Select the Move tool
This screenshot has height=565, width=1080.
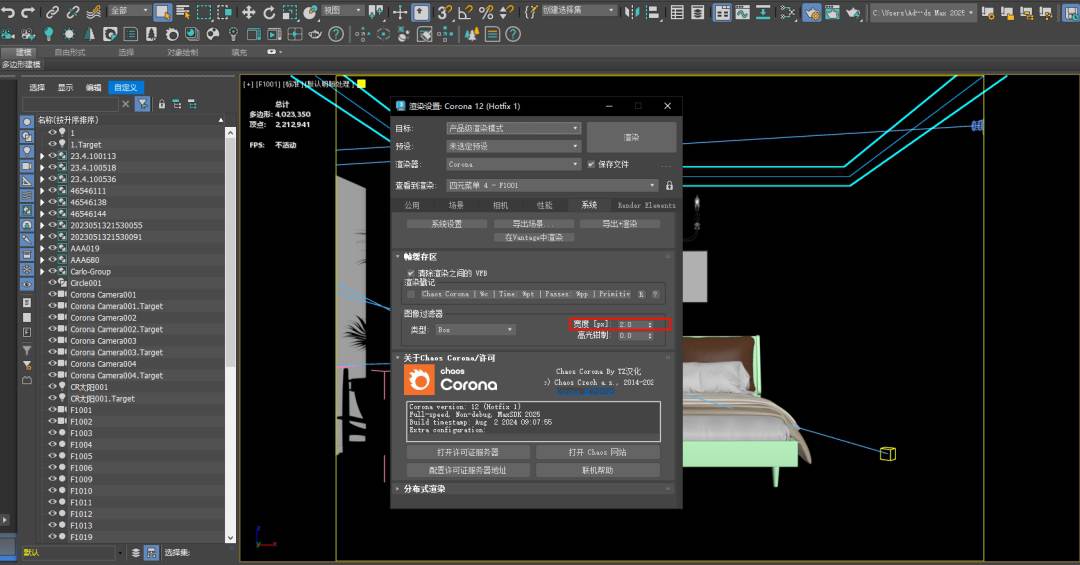(x=249, y=12)
